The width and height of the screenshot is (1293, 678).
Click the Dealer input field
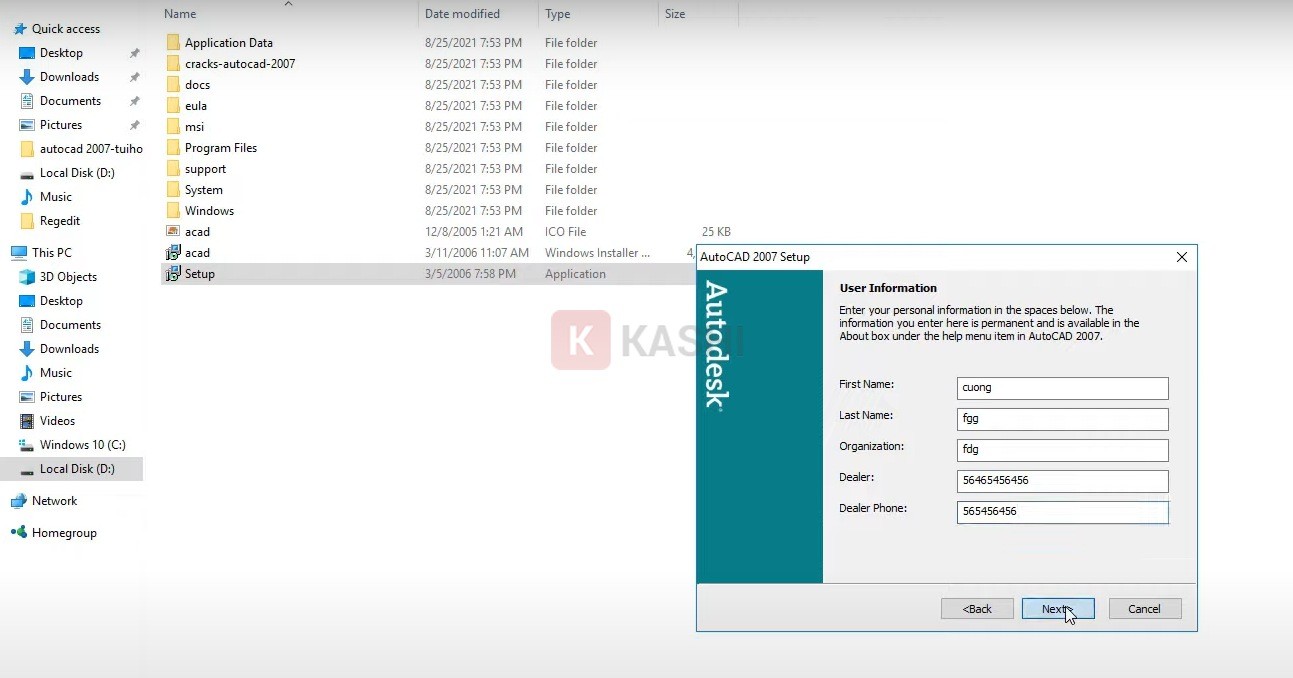(x=1062, y=481)
